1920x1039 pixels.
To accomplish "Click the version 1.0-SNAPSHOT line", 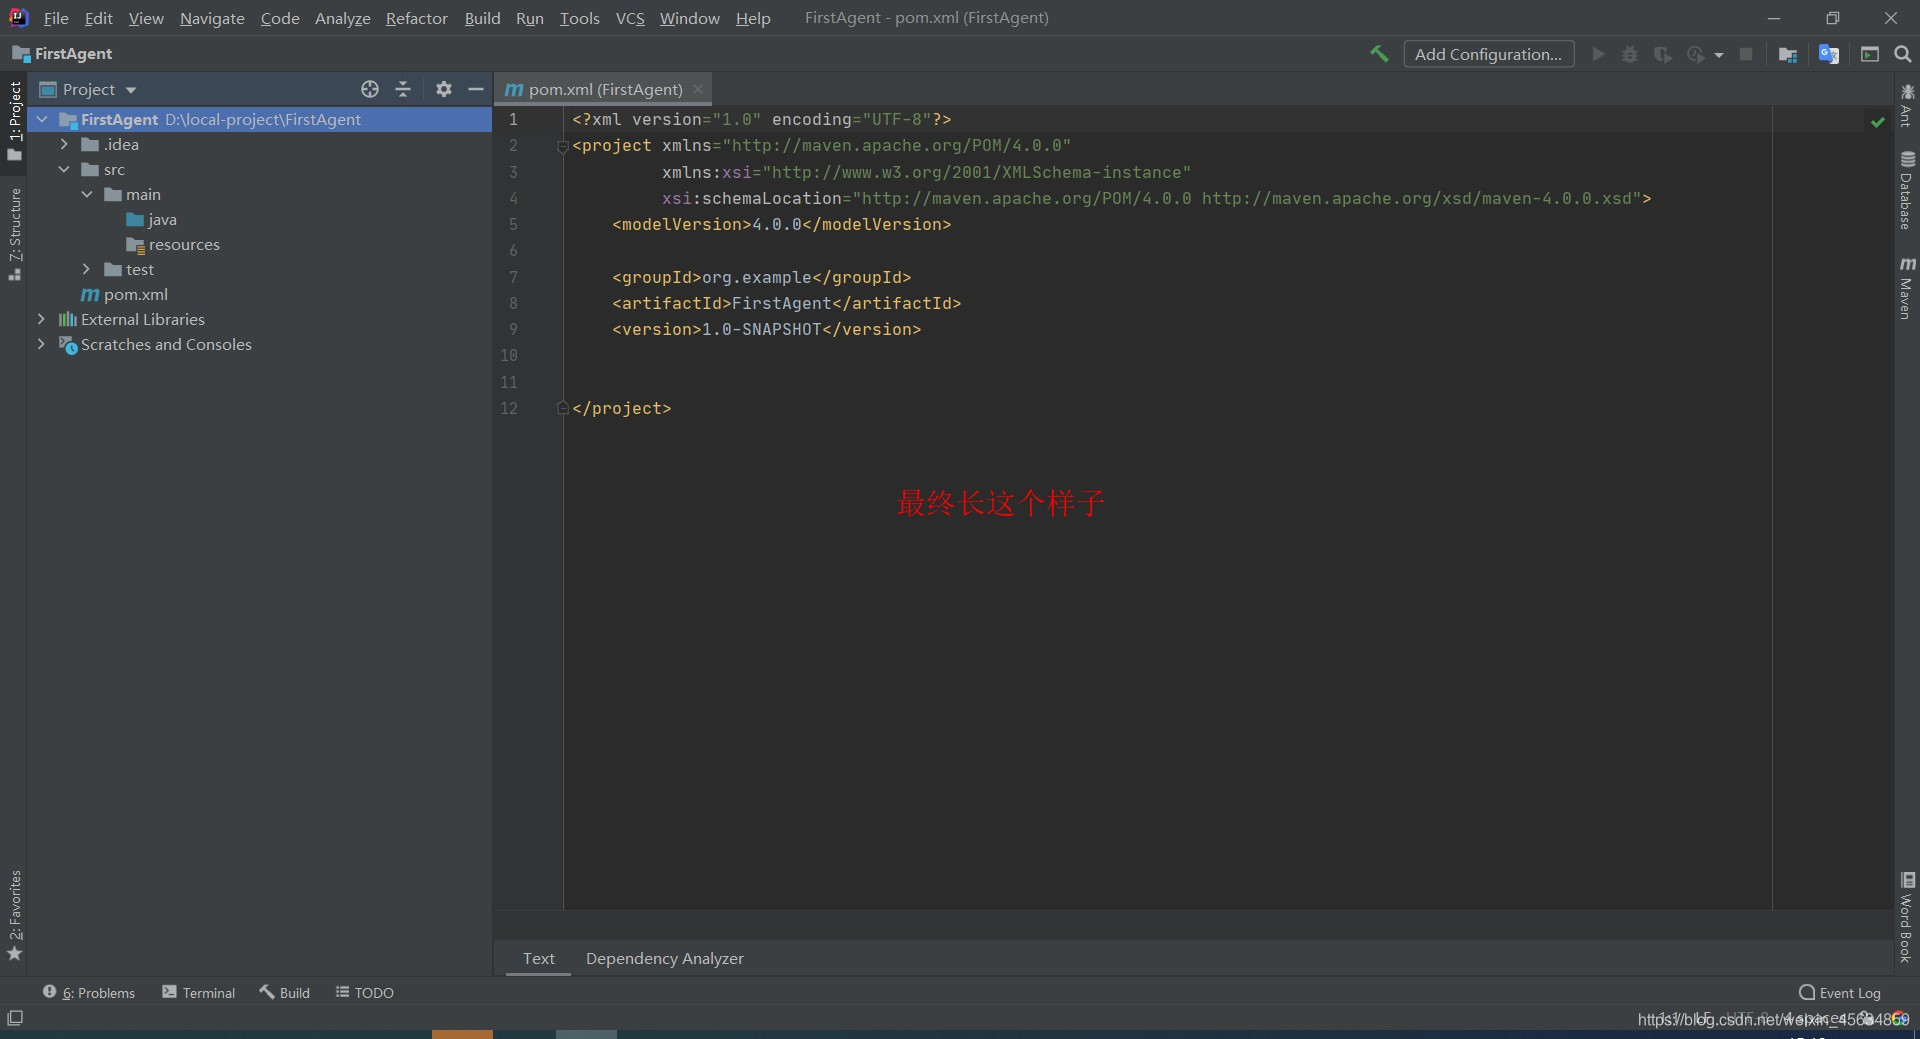I will [x=767, y=329].
